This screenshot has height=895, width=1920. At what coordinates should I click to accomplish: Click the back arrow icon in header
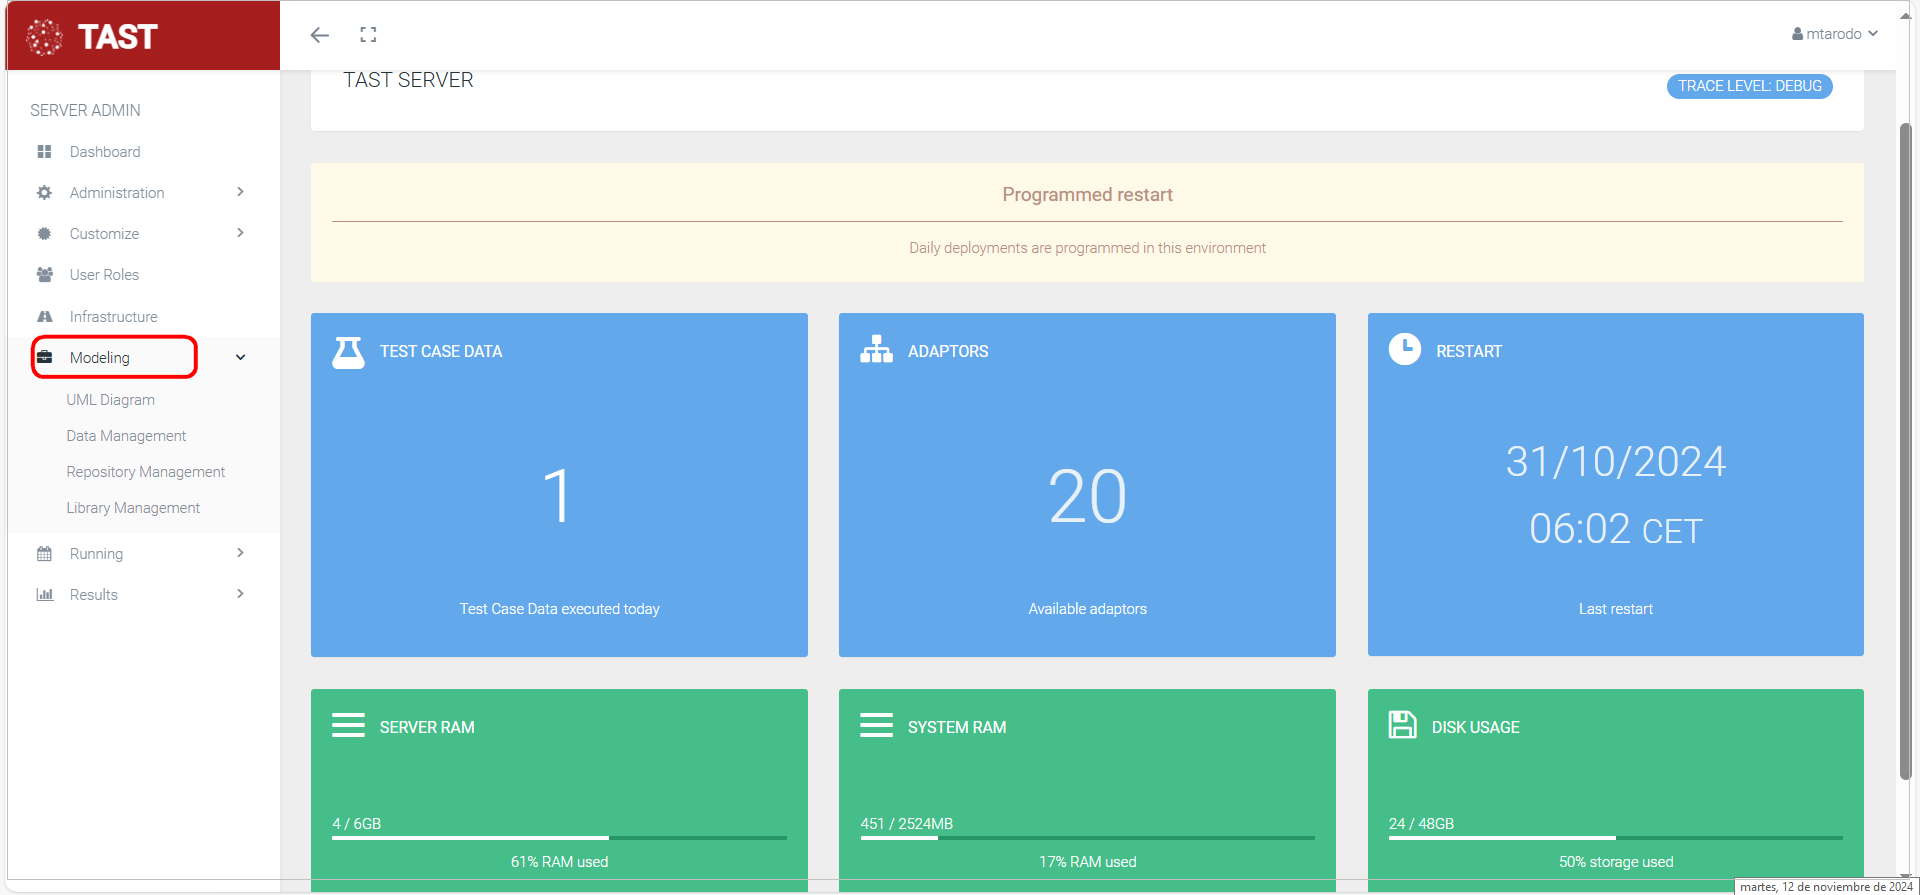point(319,35)
